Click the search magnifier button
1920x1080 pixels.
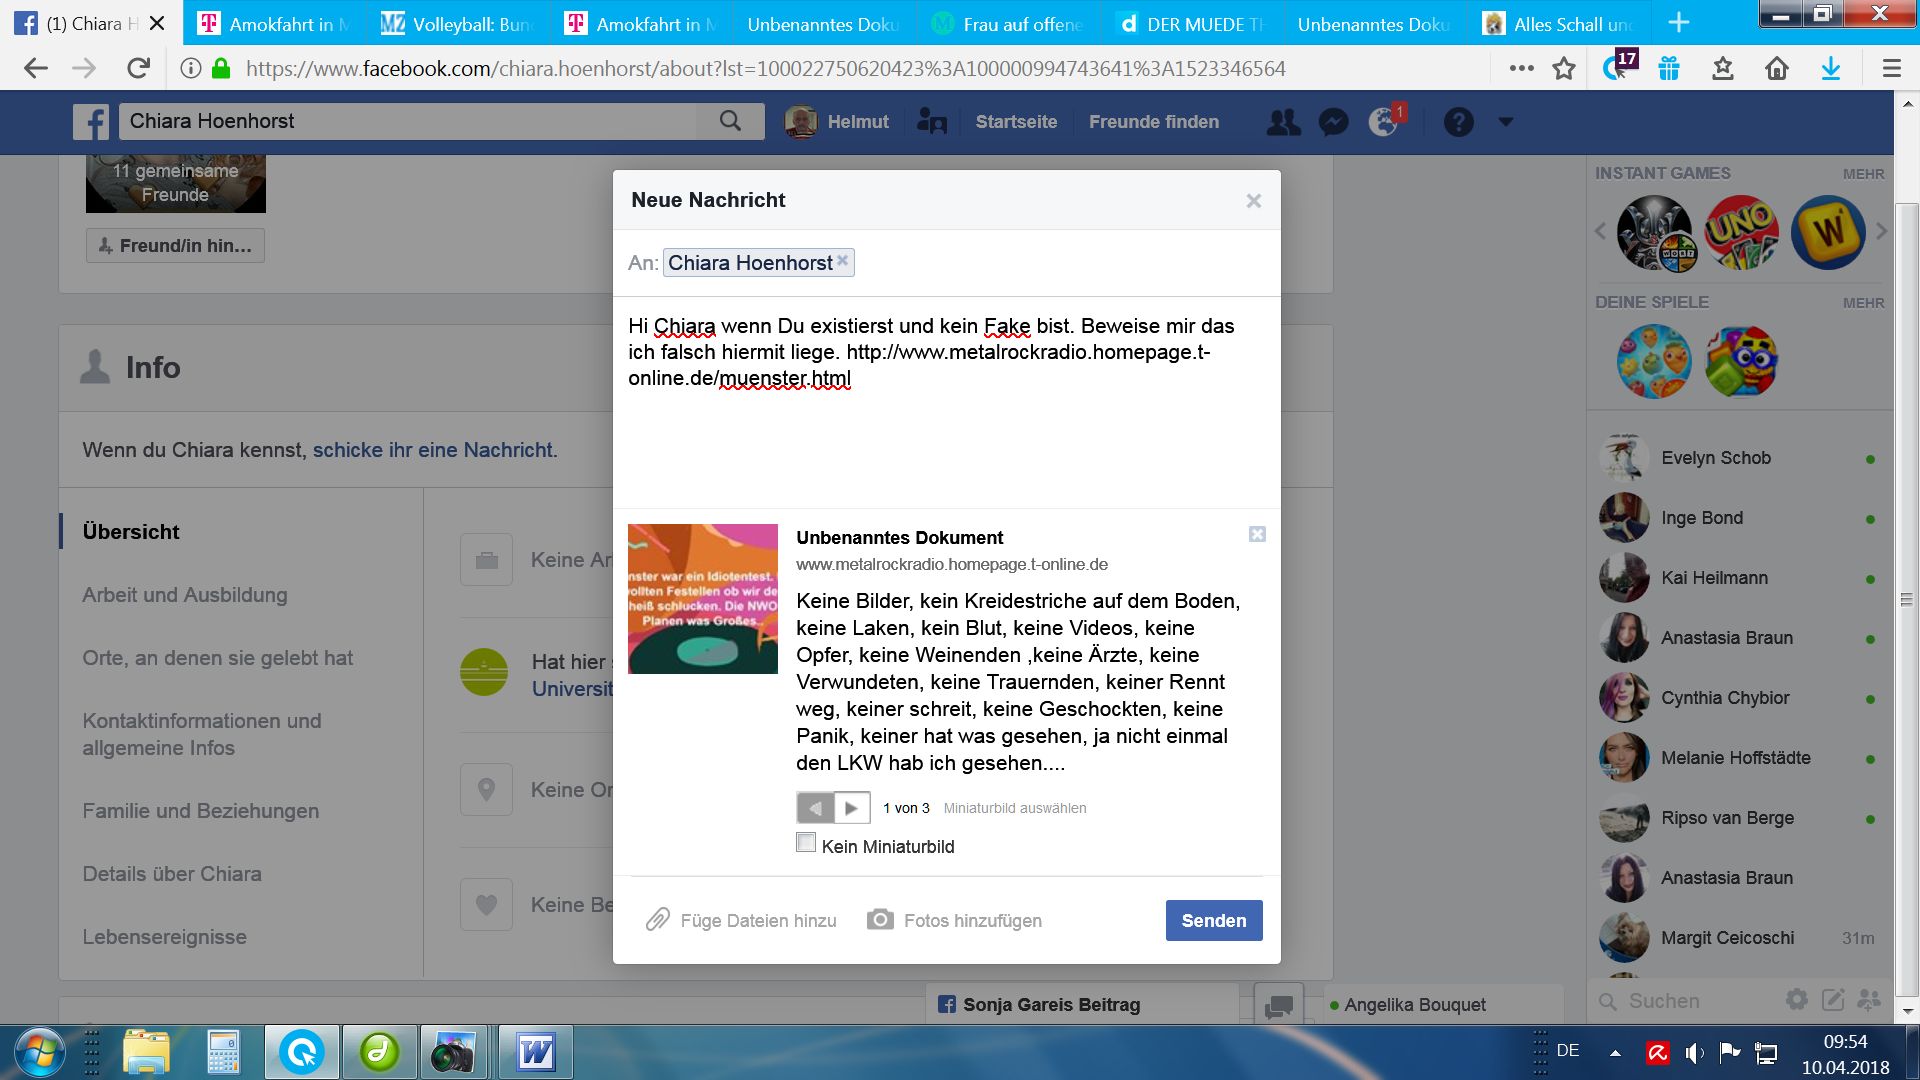(731, 121)
